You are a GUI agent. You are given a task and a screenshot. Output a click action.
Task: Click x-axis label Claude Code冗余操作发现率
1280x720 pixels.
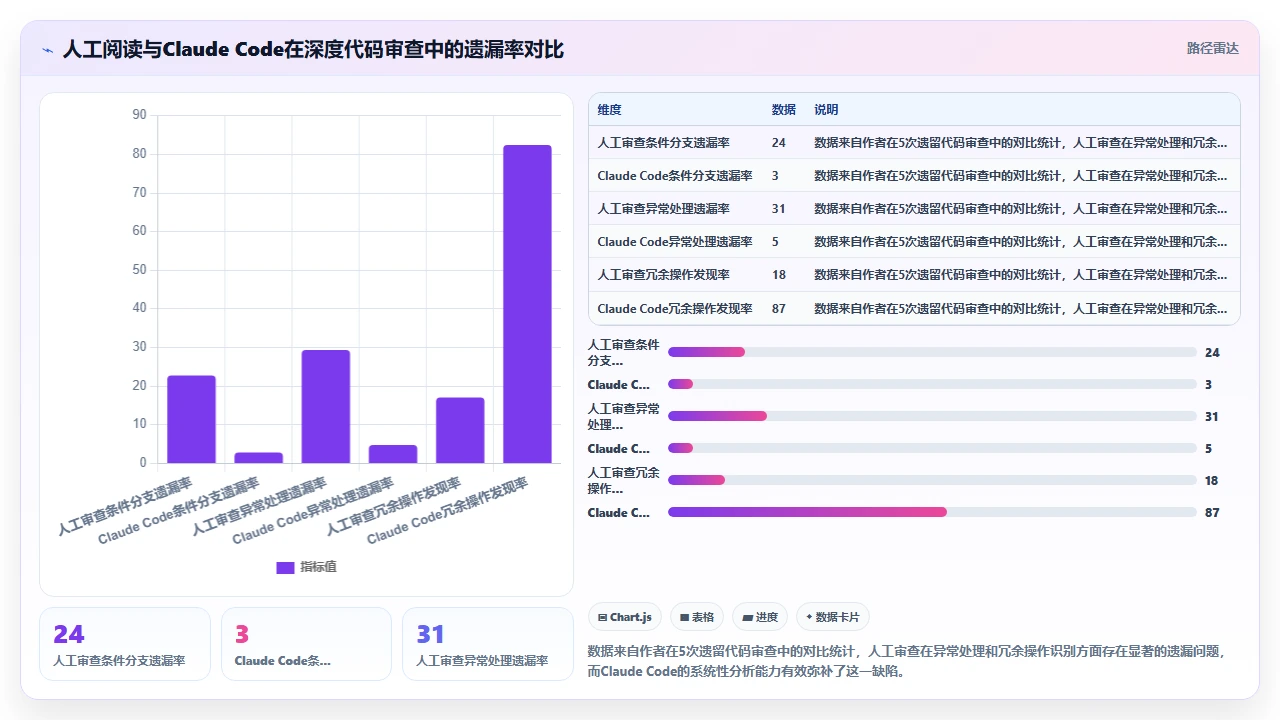point(448,510)
